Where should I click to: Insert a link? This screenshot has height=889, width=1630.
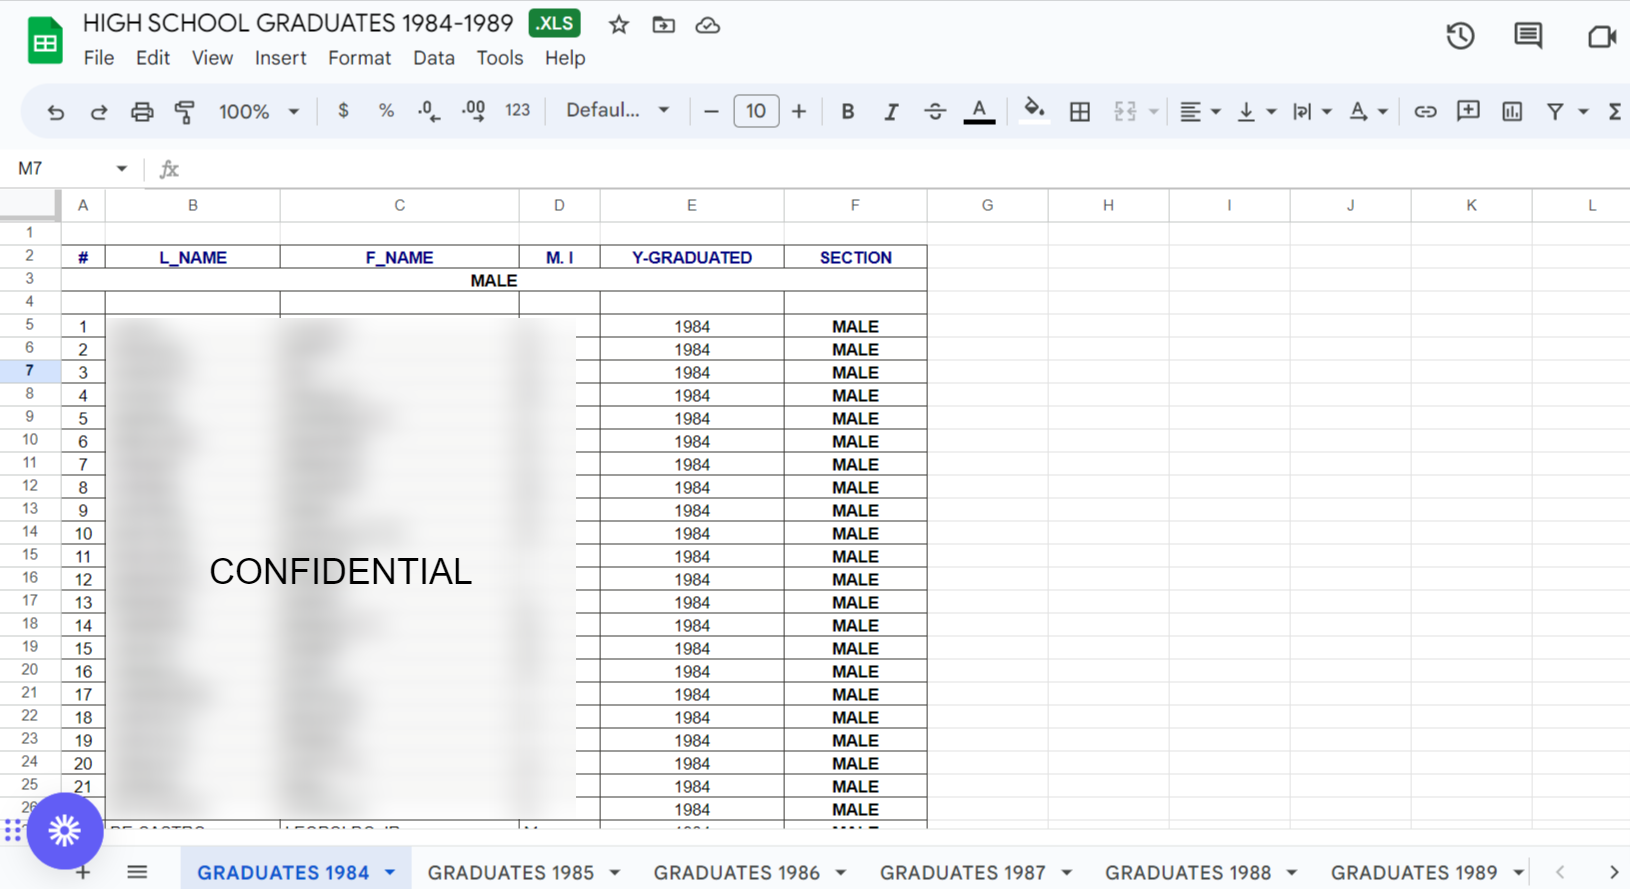(x=1425, y=112)
